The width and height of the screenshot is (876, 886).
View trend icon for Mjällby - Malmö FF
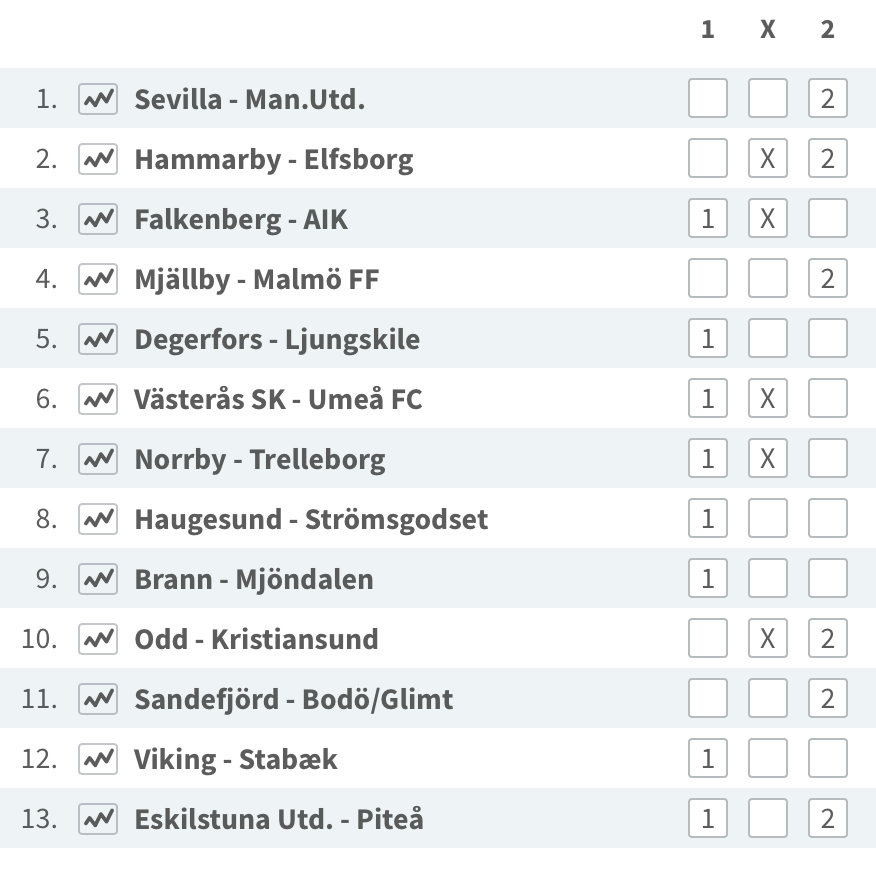click(98, 279)
